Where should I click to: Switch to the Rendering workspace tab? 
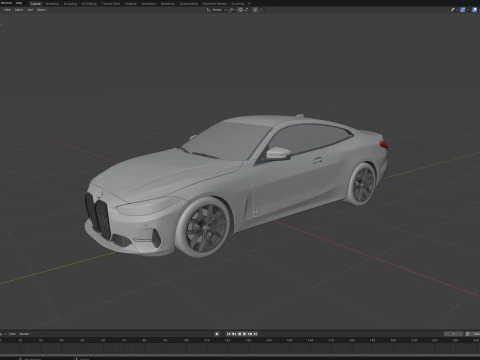pos(167,4)
